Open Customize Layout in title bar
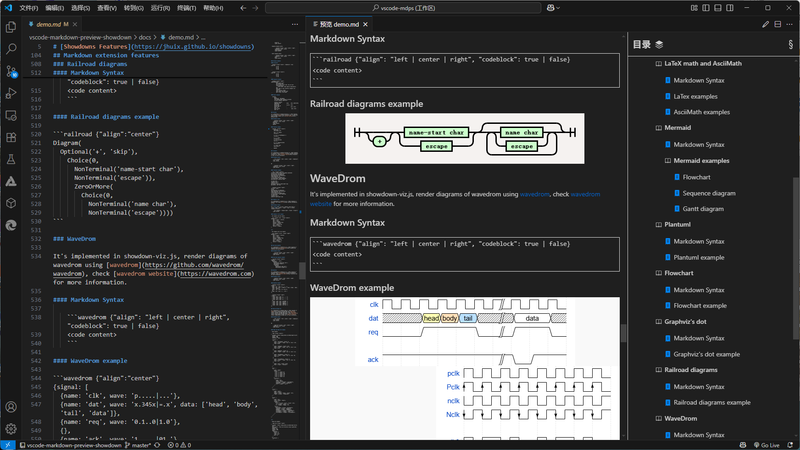Viewport: 800px width, 450px height. tap(694, 8)
